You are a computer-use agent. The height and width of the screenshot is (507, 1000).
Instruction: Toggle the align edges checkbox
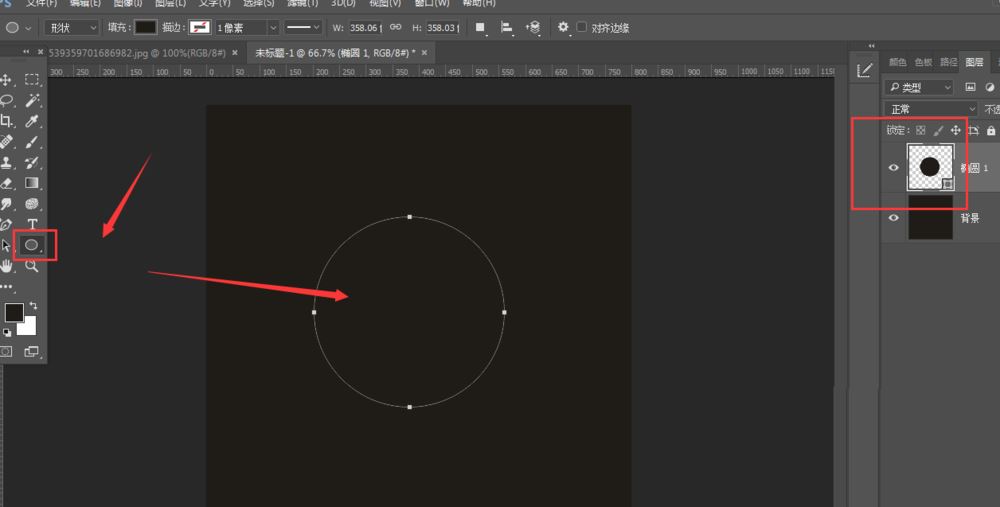(582, 27)
